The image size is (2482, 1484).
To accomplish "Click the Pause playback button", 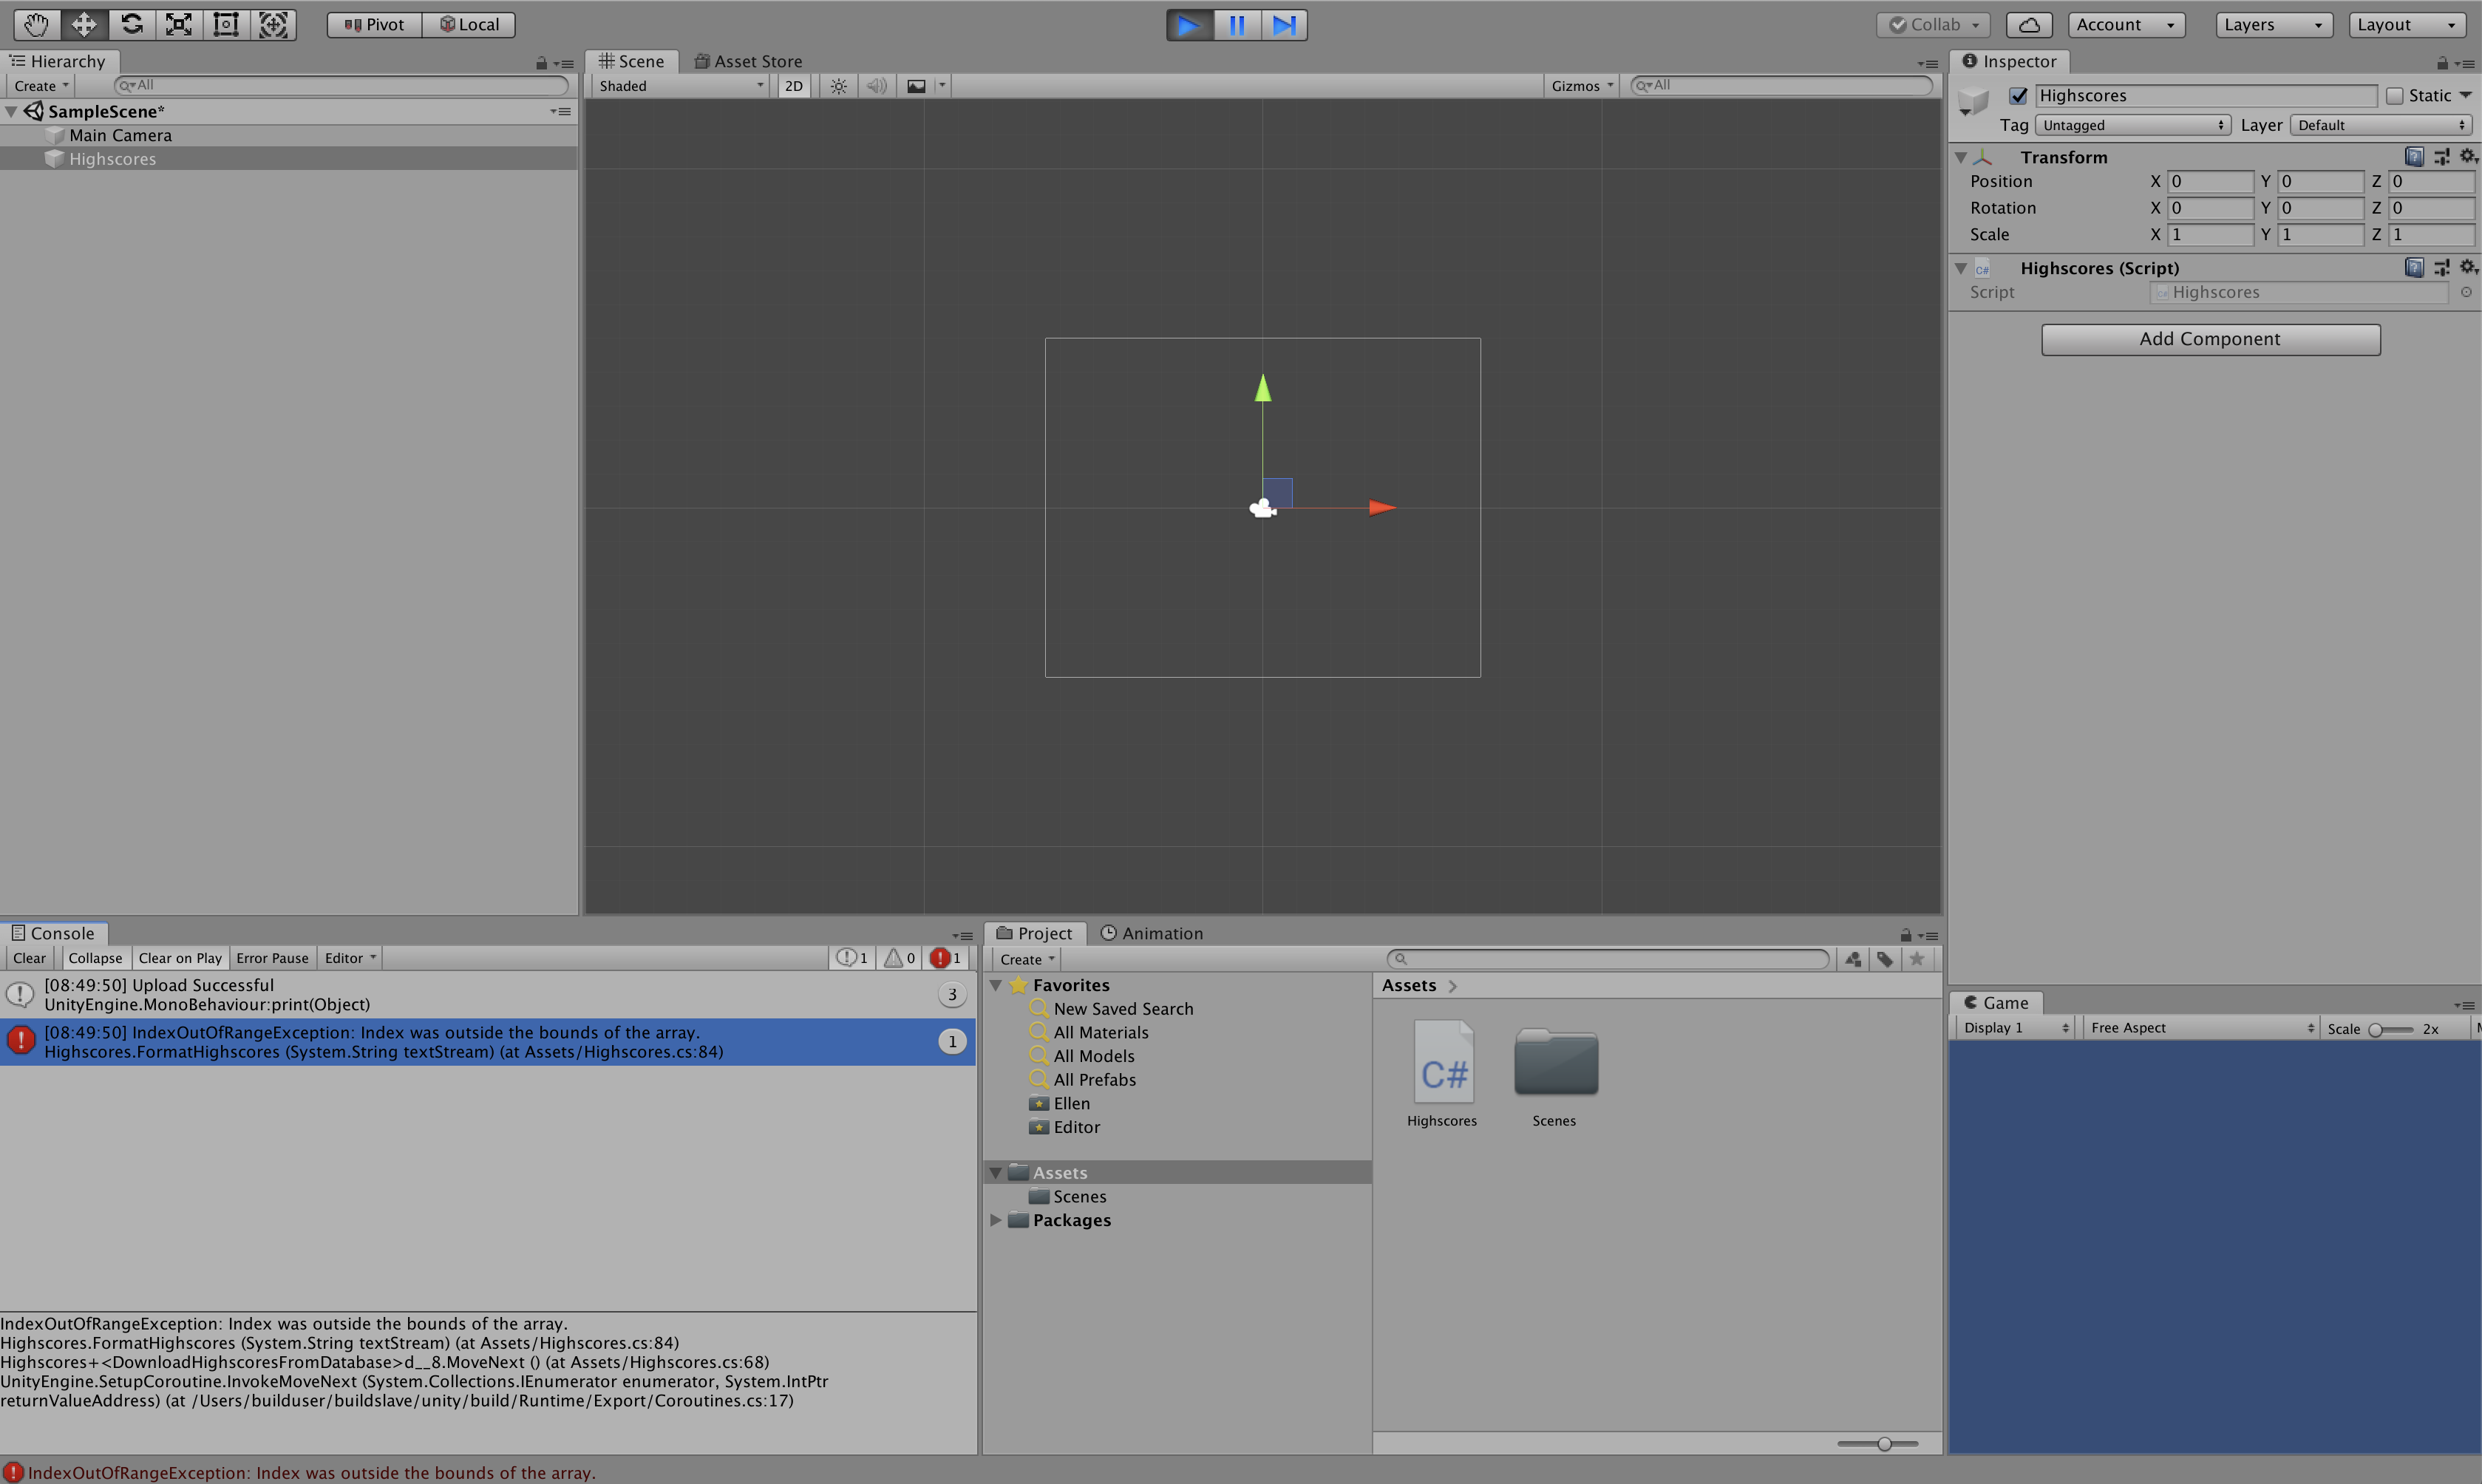I will (x=1236, y=25).
